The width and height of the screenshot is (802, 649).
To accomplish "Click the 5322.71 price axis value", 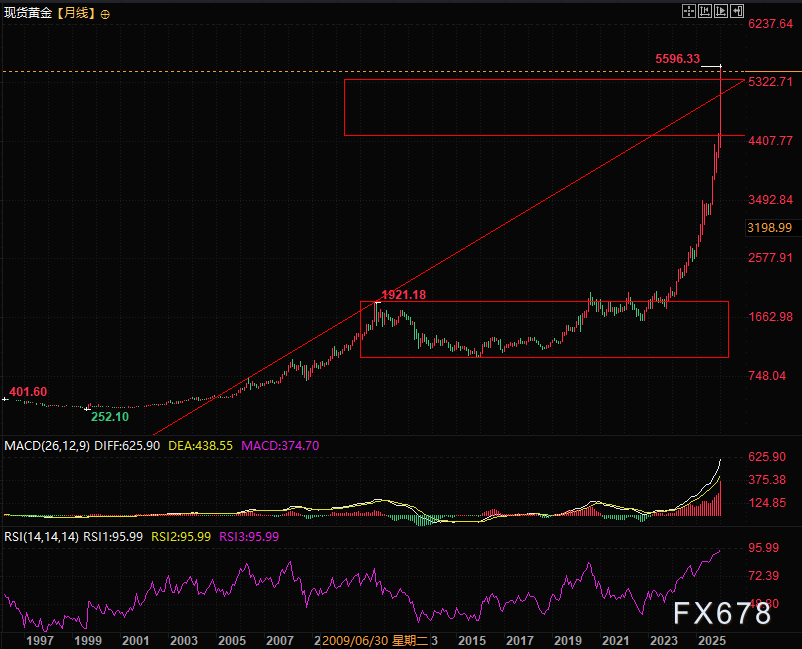I will (770, 82).
